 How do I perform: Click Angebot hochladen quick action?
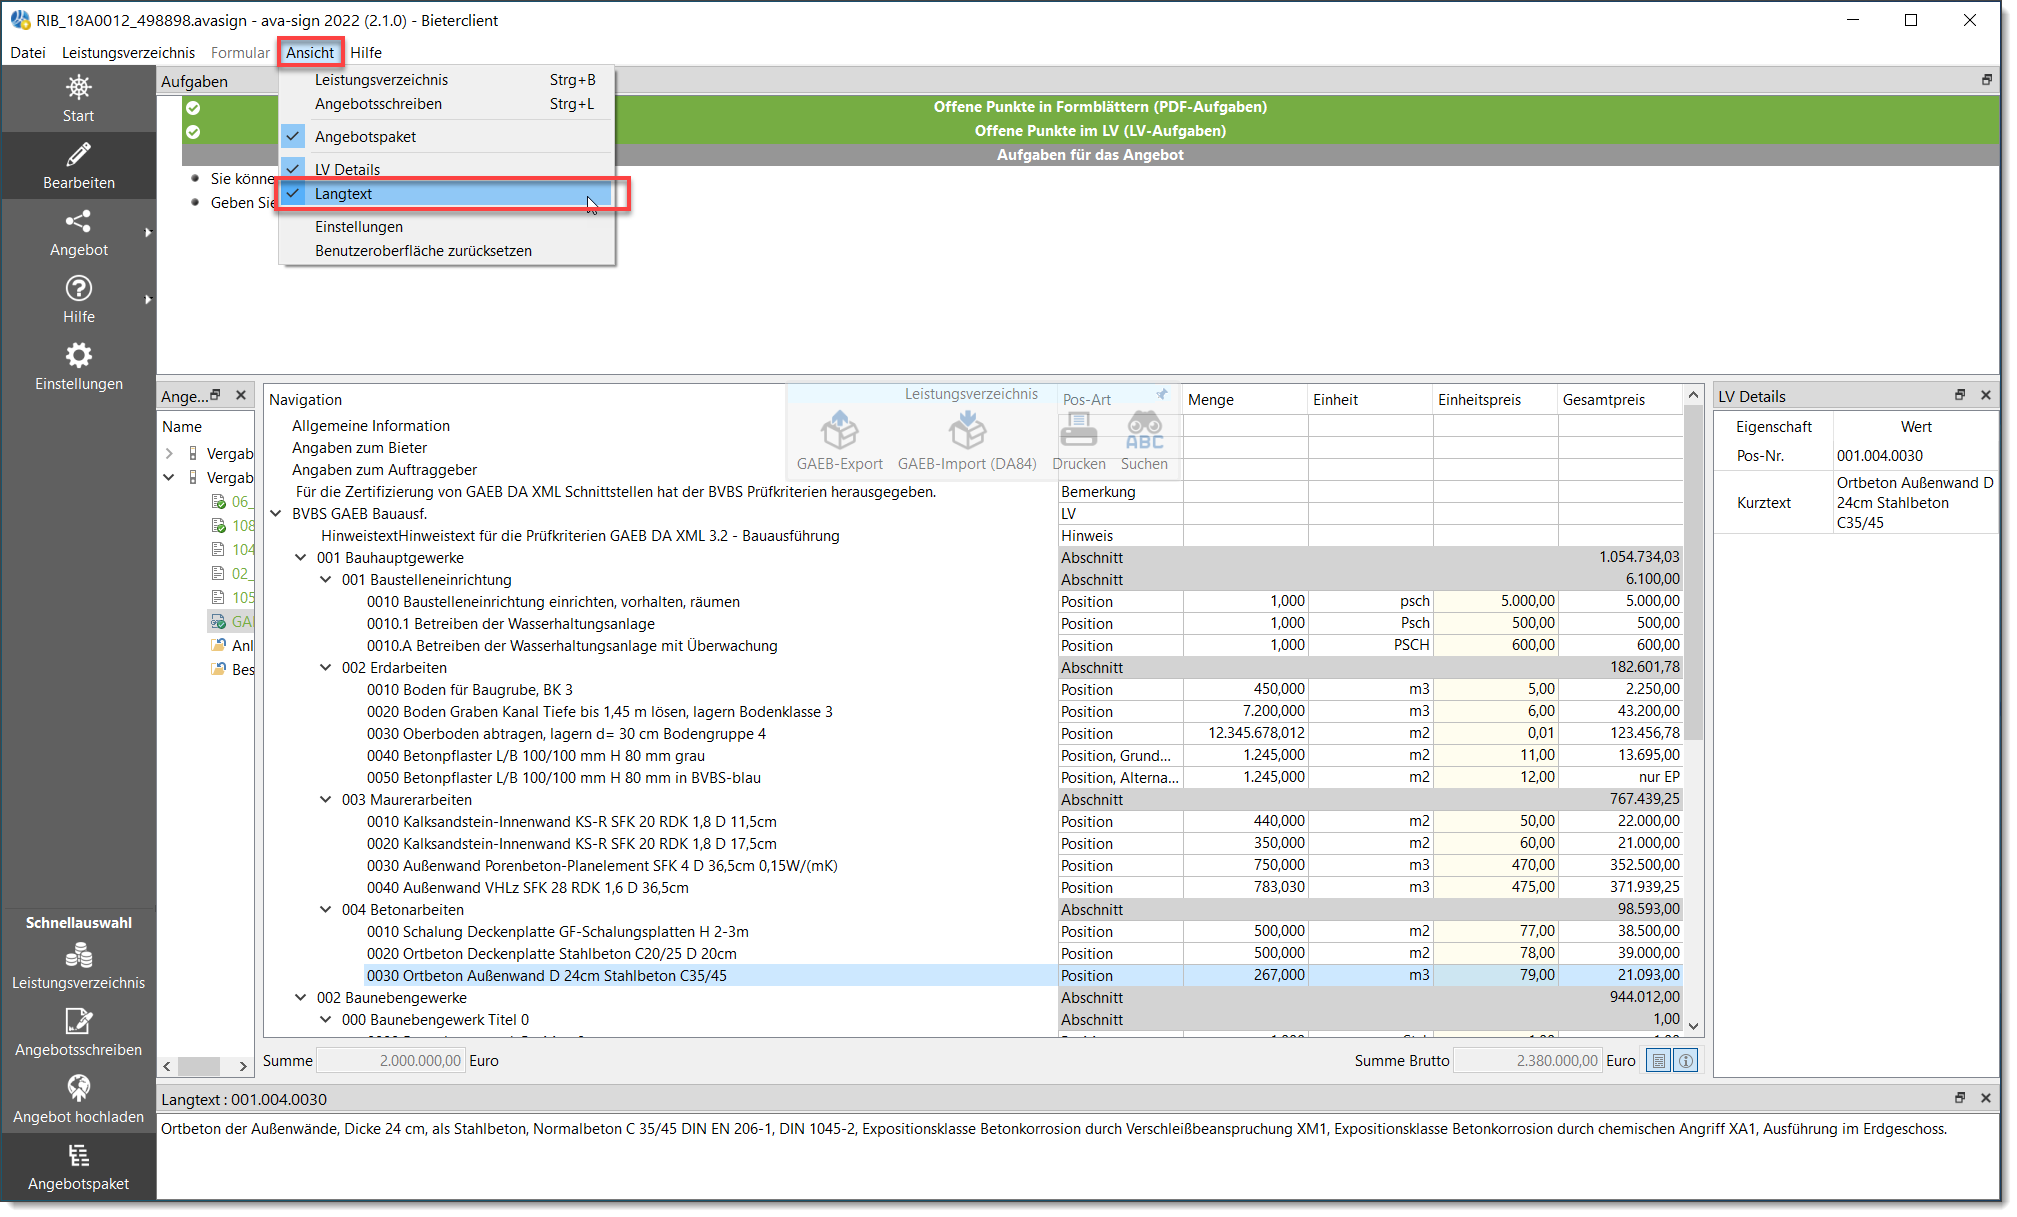click(x=78, y=1100)
